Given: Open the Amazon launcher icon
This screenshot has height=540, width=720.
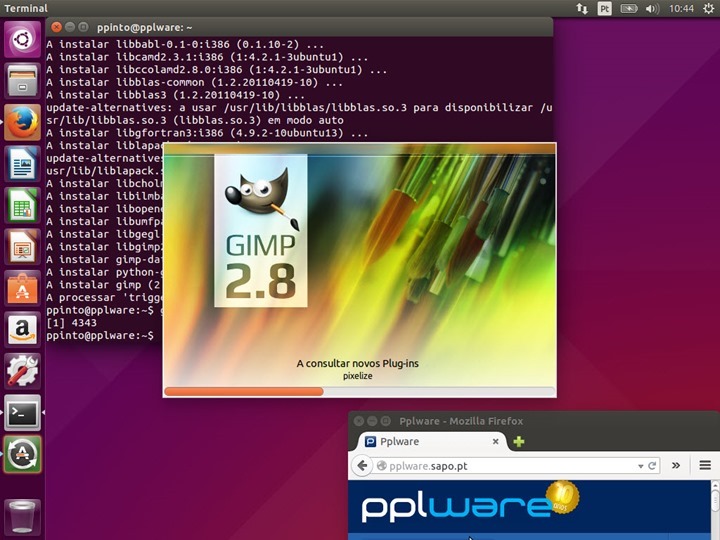Looking at the screenshot, I should click(22, 329).
